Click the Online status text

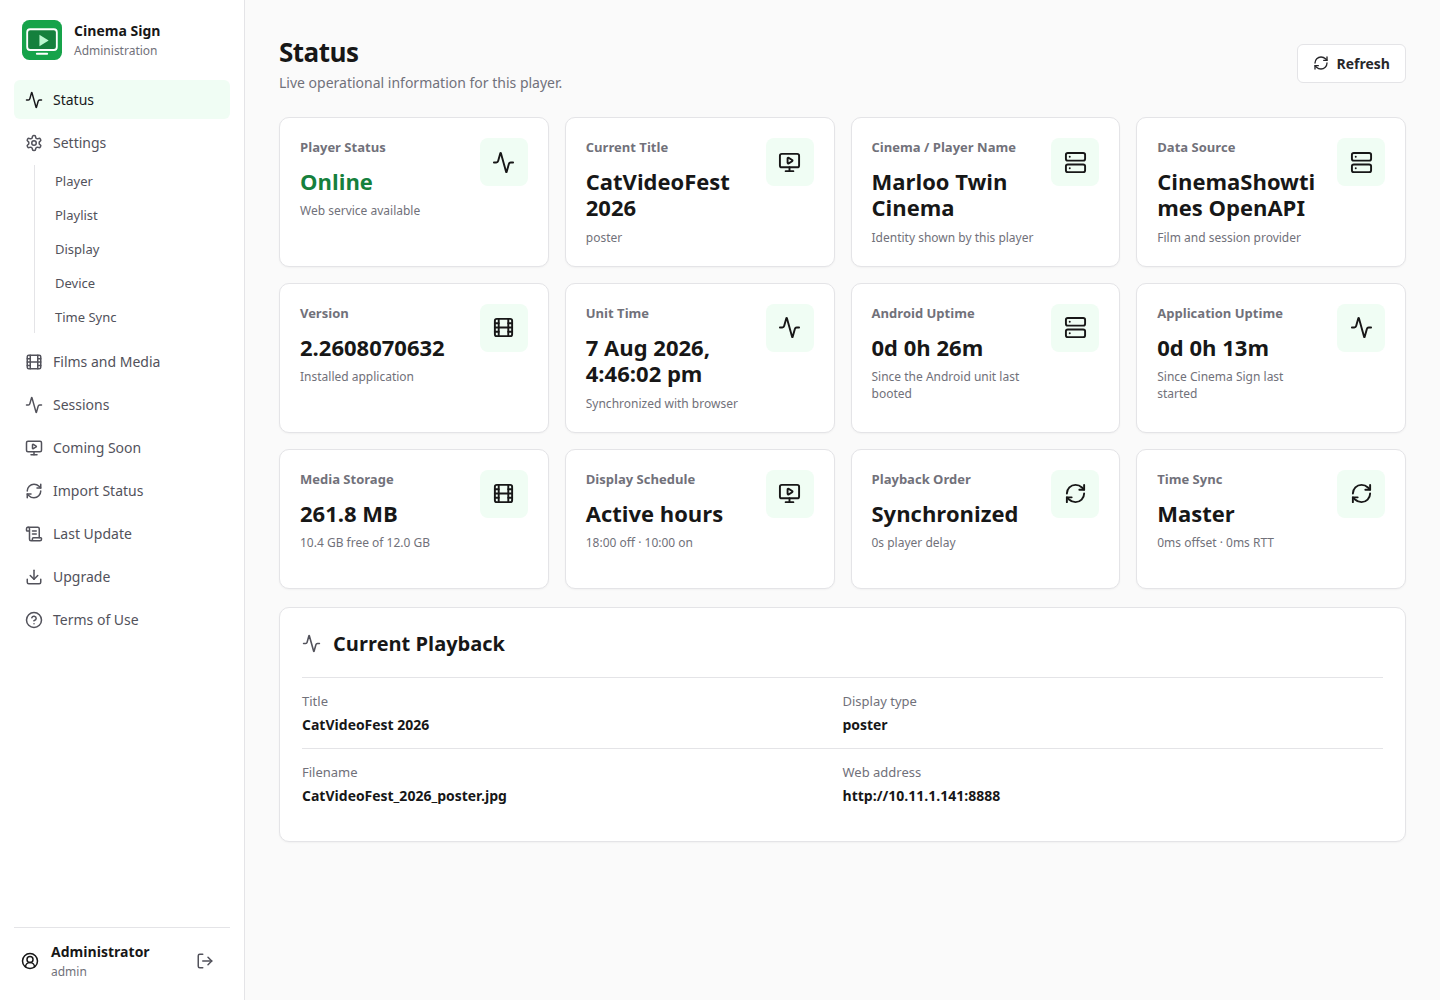[336, 182]
